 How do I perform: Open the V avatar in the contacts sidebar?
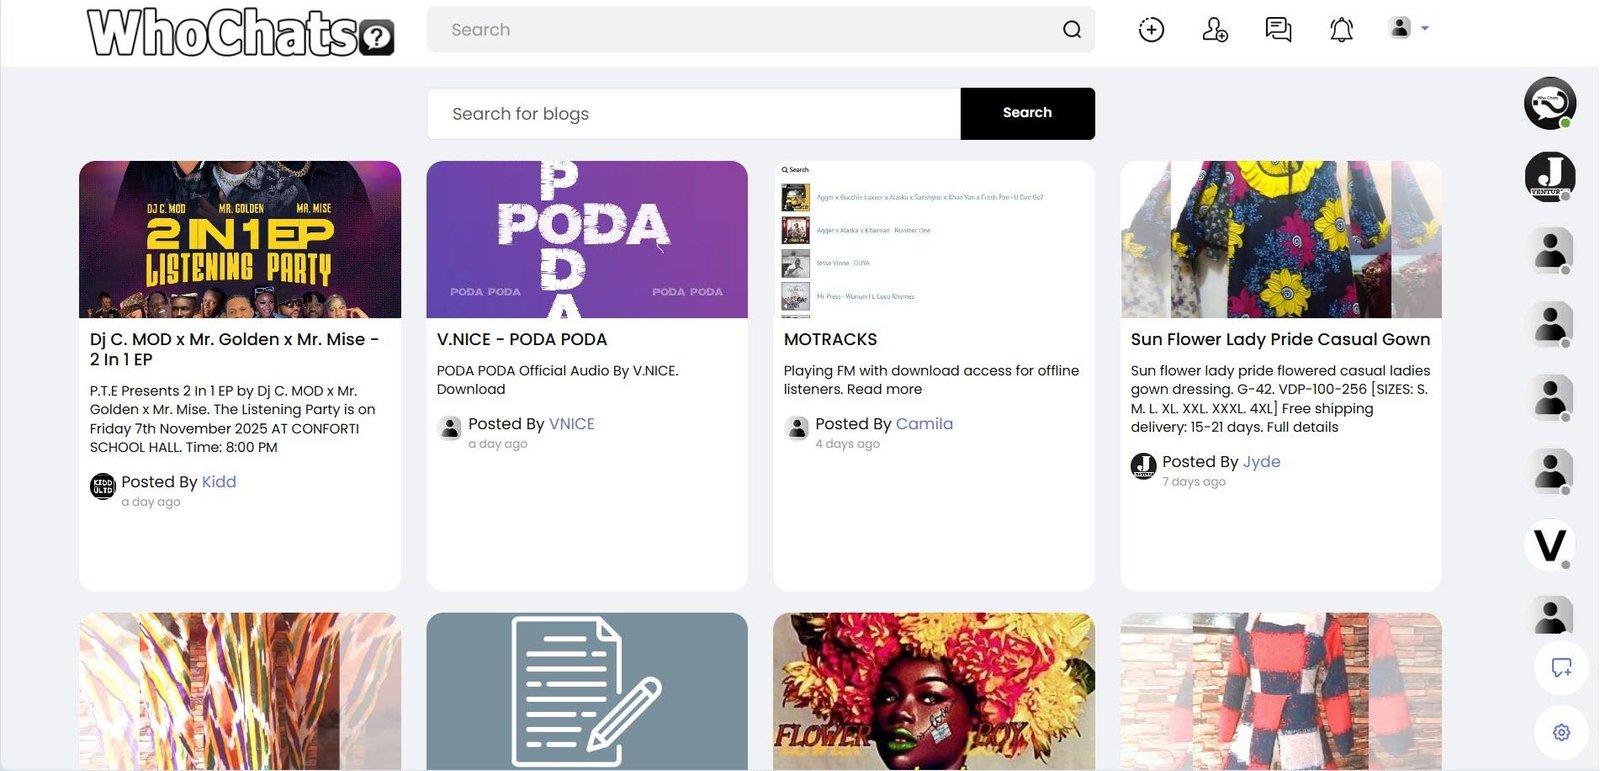click(x=1550, y=545)
